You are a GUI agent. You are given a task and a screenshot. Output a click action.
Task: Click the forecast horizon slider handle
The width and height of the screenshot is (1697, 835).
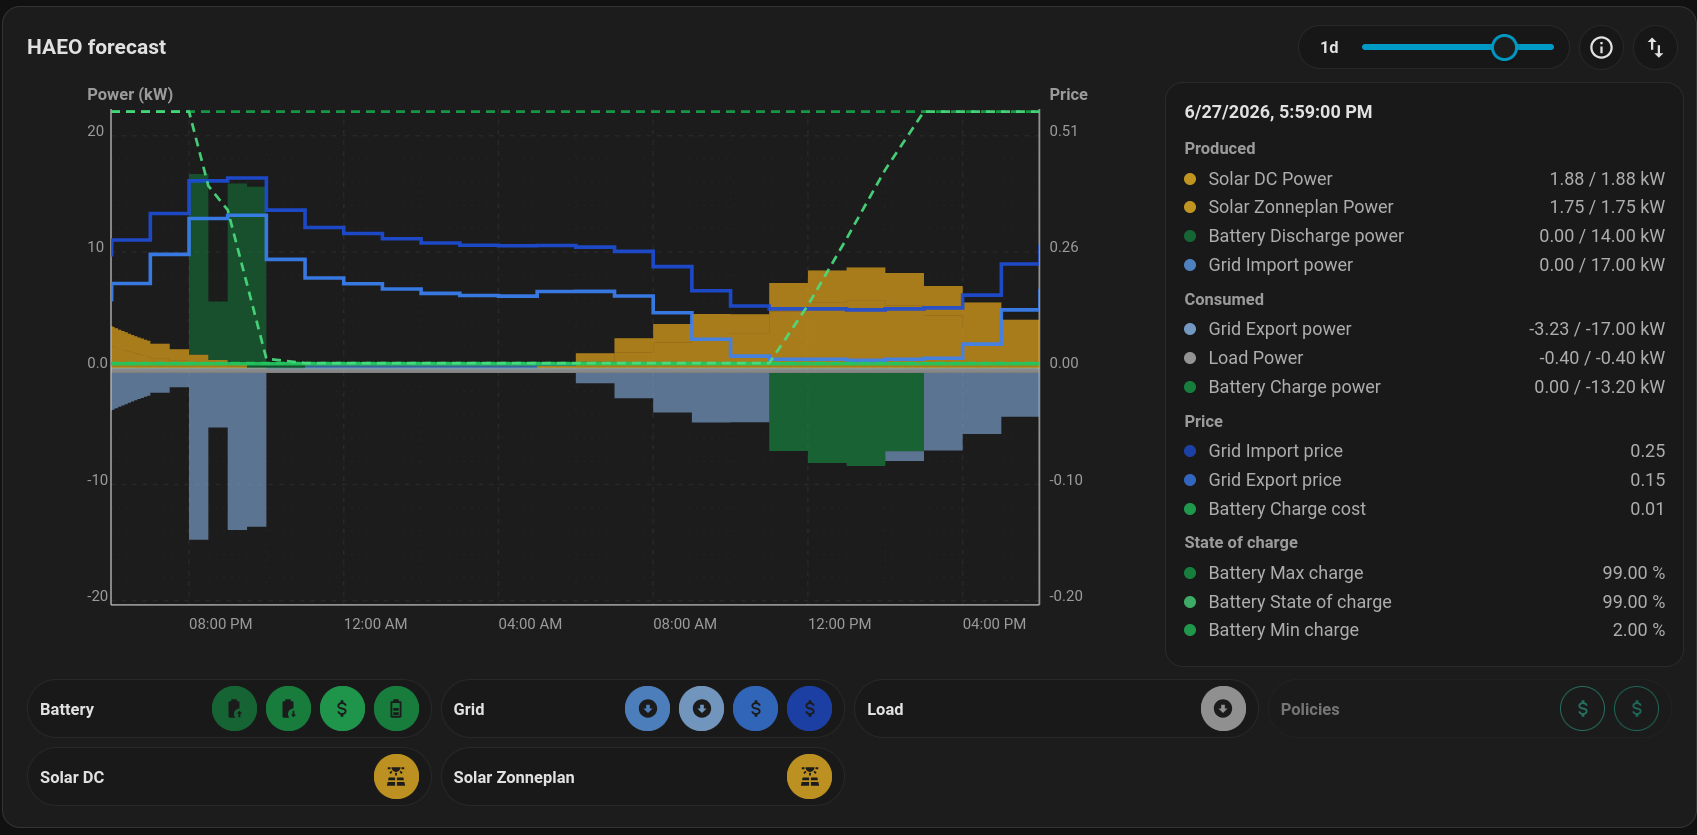pos(1504,47)
